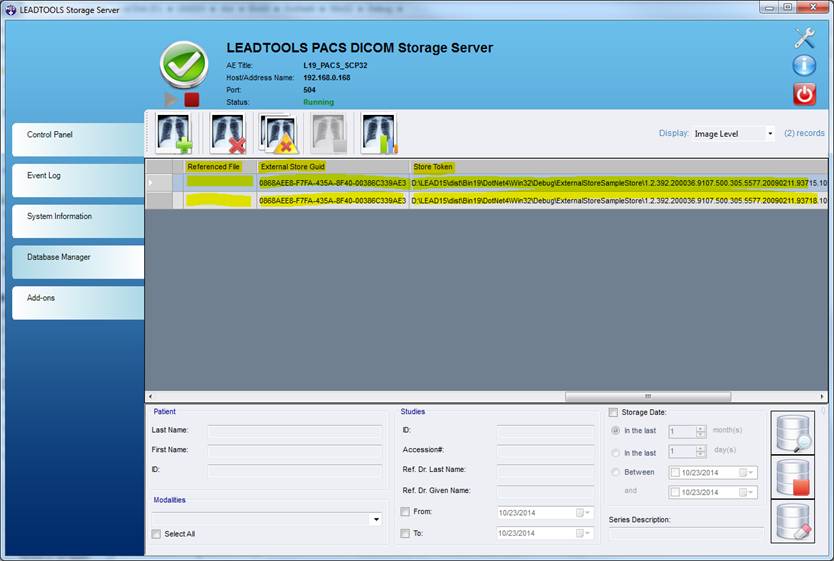
Task: Click the Studies ID input field
Action: [x=545, y=430]
